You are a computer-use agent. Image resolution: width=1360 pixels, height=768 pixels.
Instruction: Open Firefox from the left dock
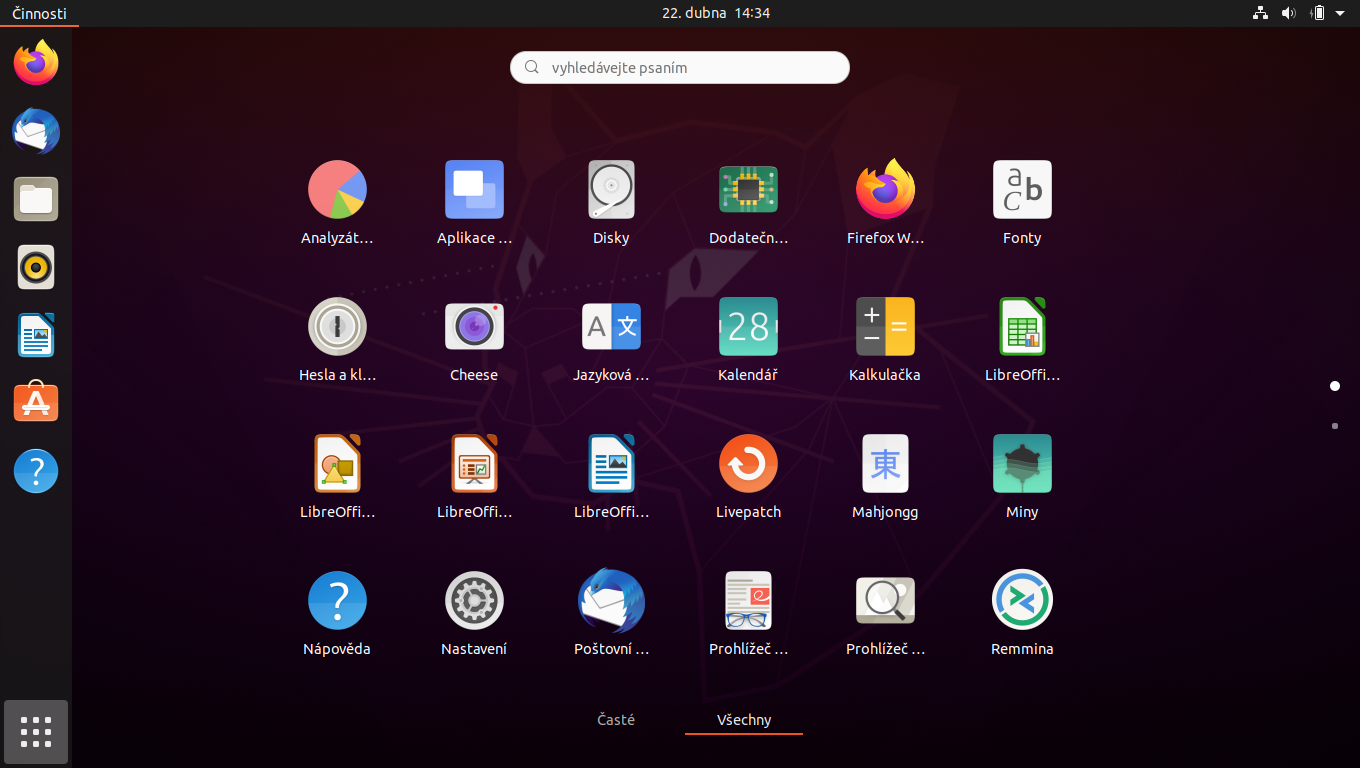(x=36, y=64)
